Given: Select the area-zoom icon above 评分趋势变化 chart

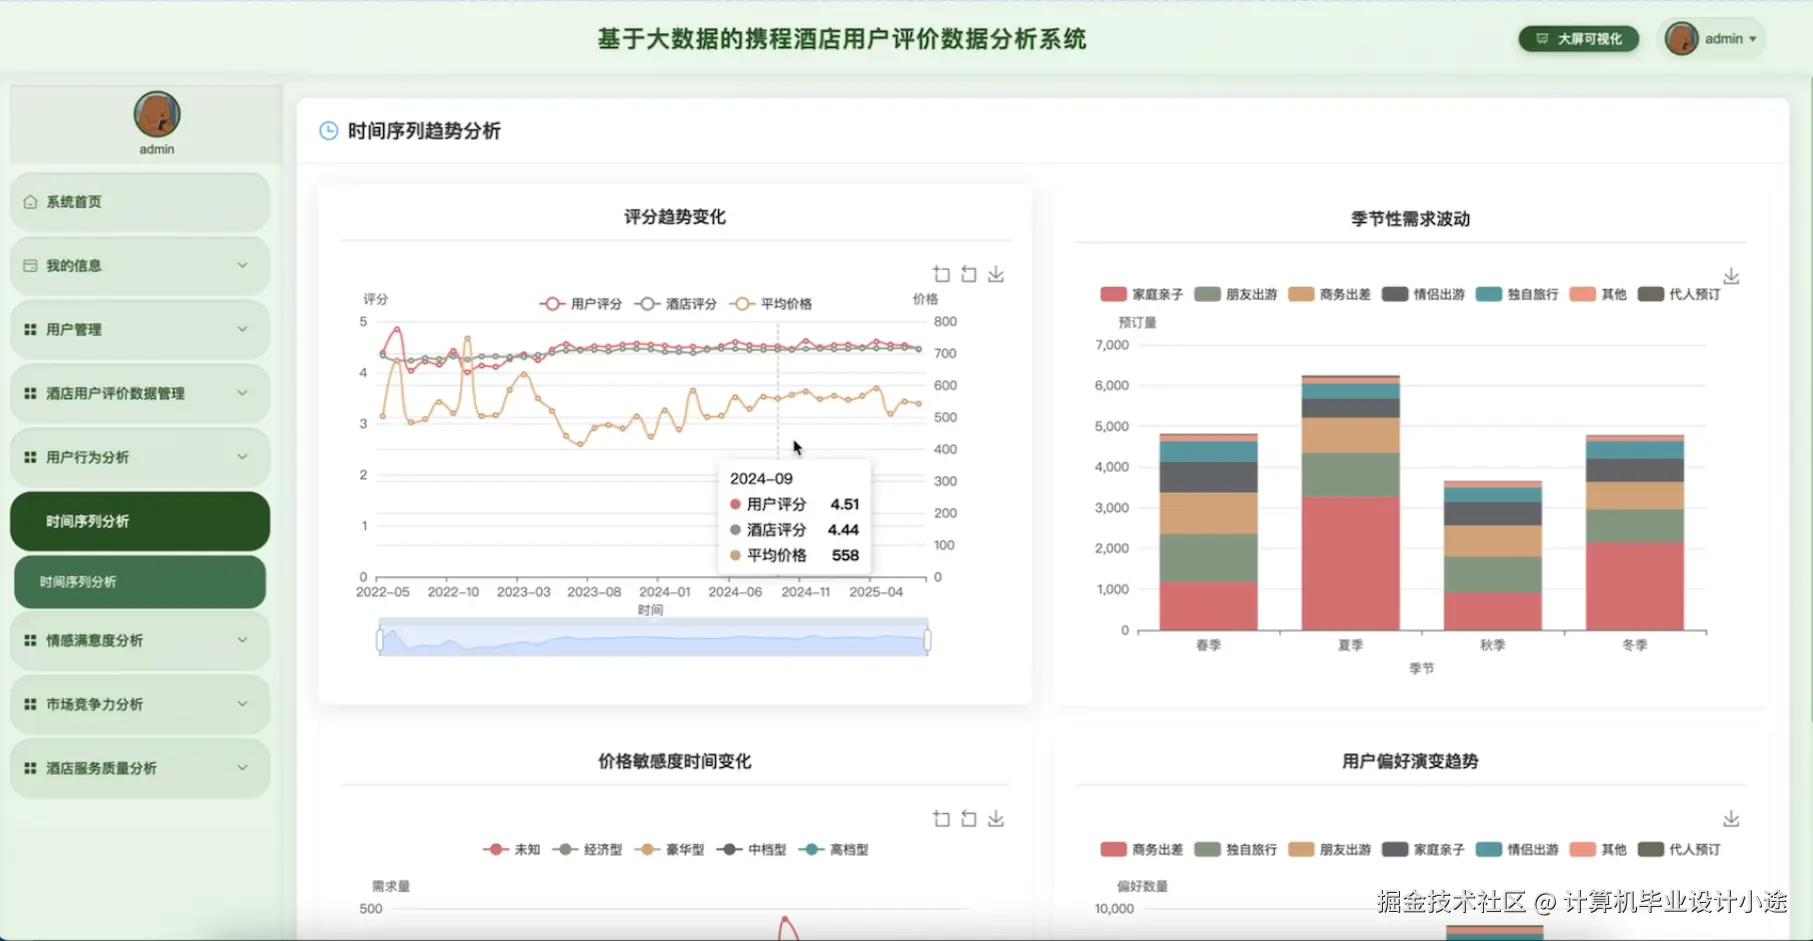Looking at the screenshot, I should coord(940,273).
